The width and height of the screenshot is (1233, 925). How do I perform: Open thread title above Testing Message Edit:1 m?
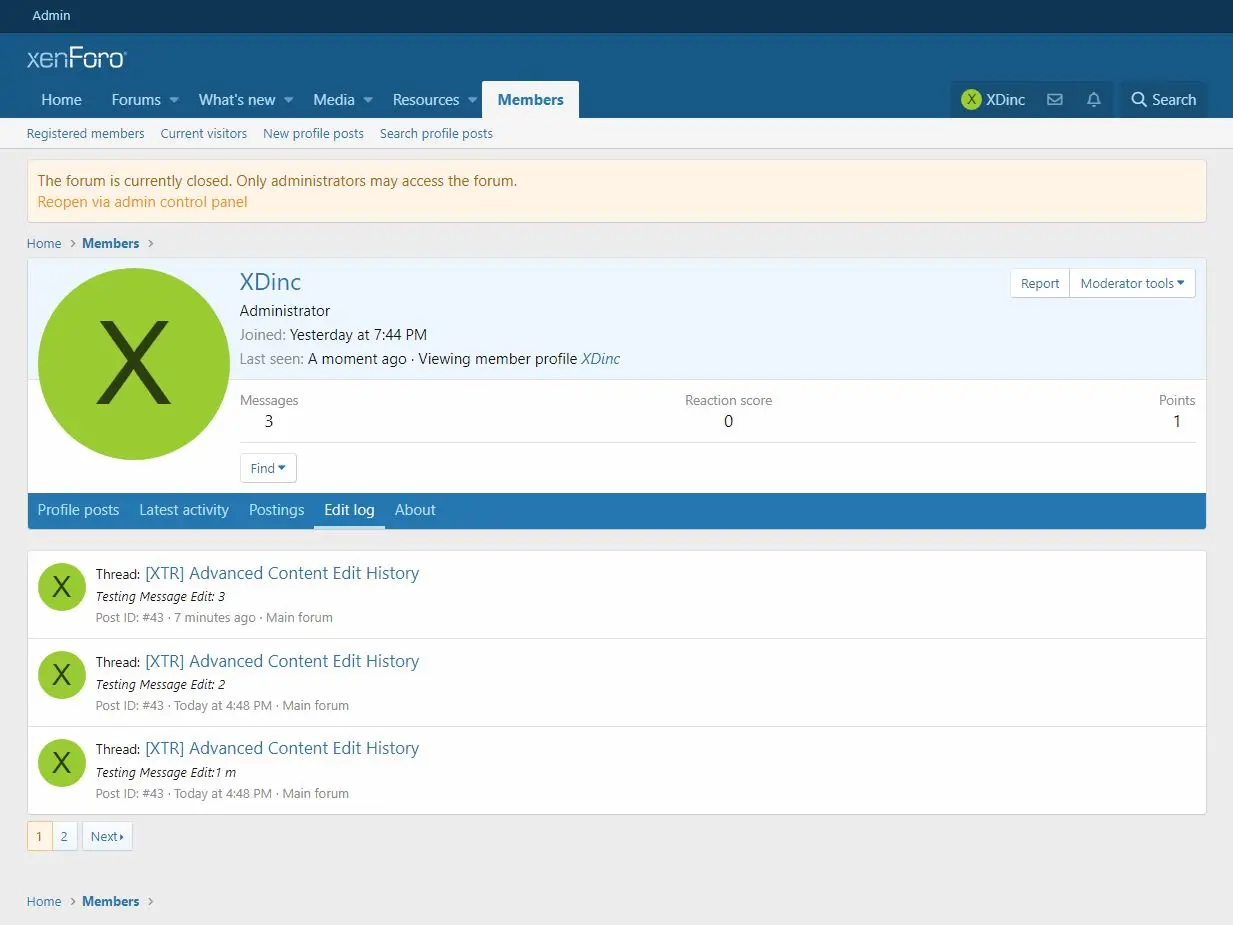282,748
